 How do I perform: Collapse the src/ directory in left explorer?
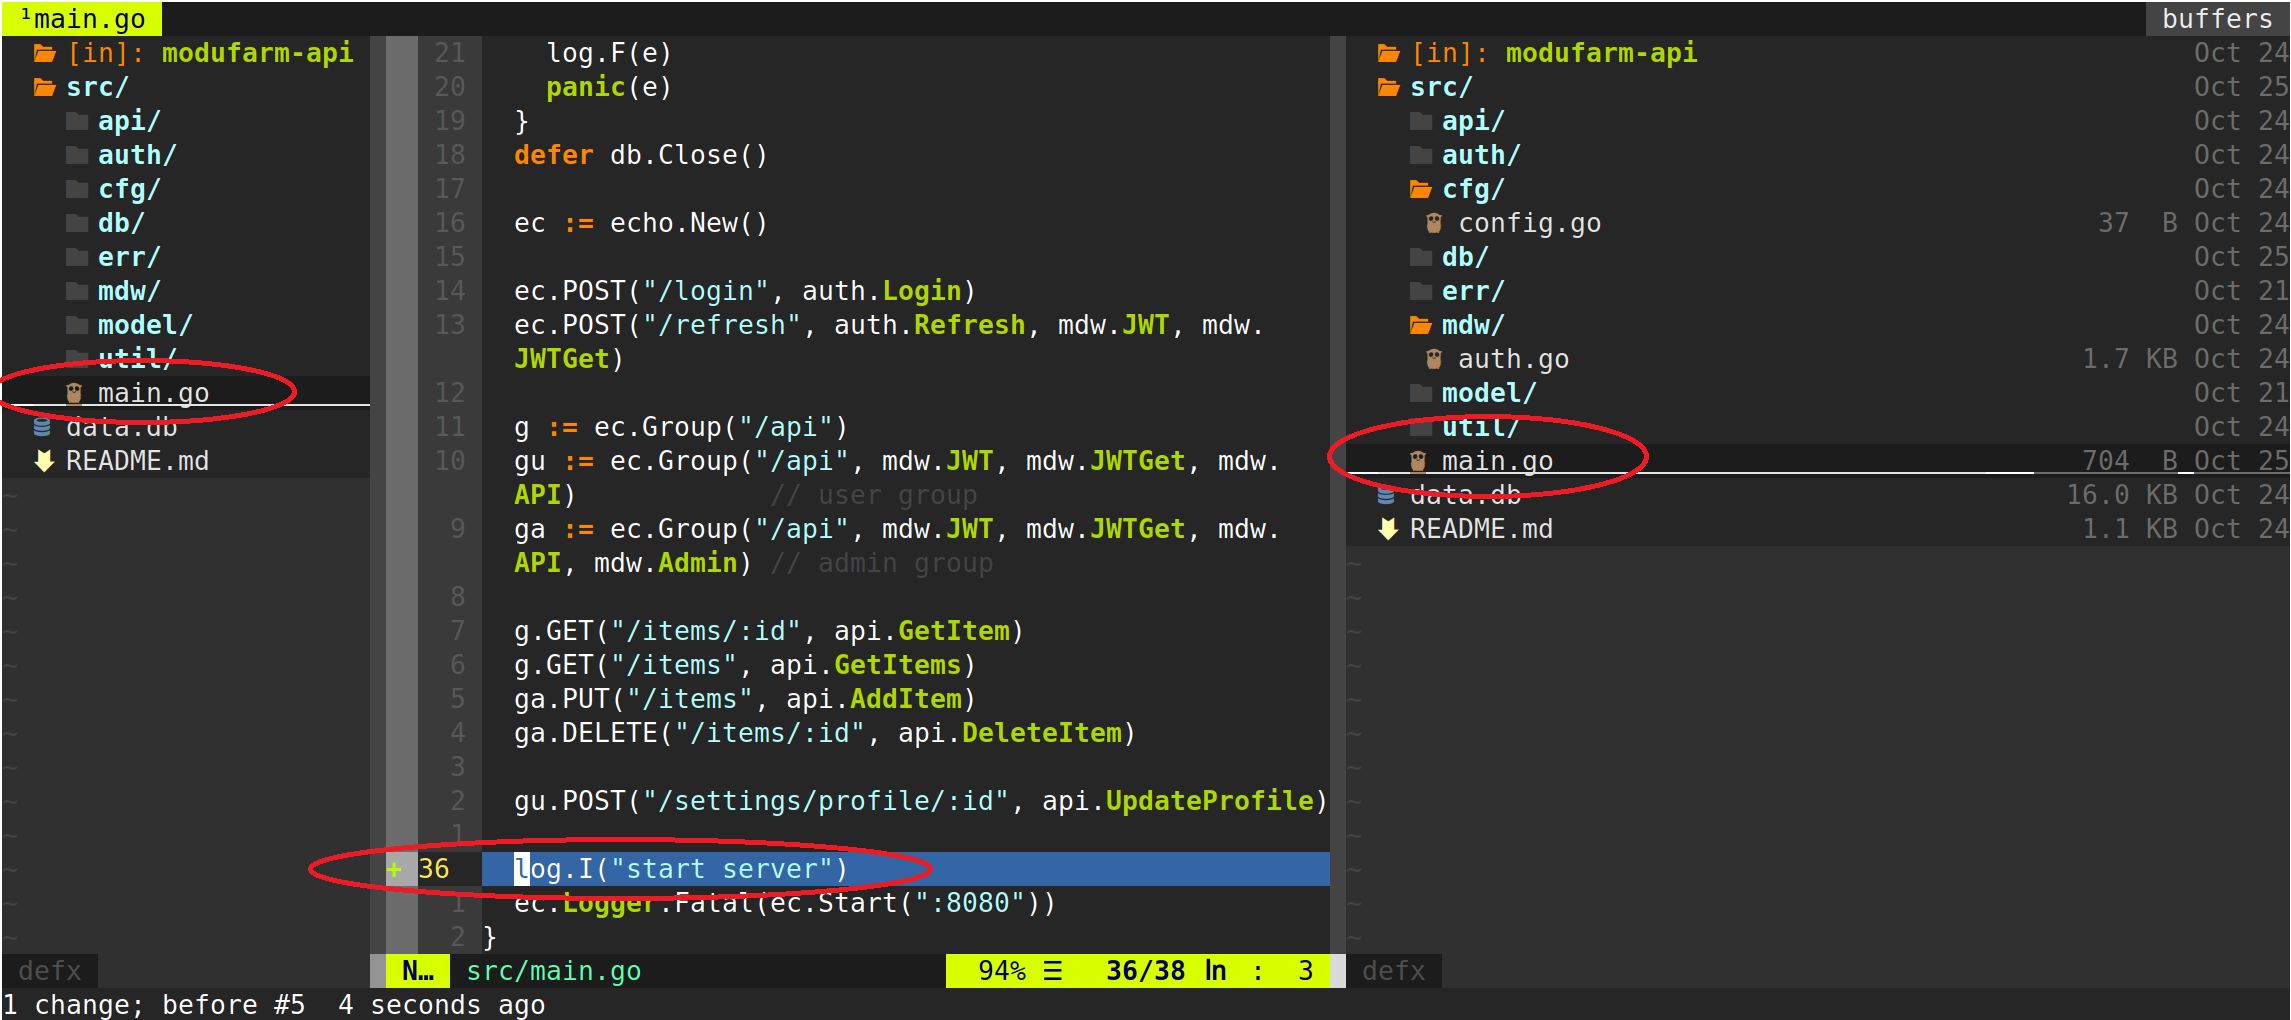[x=95, y=86]
